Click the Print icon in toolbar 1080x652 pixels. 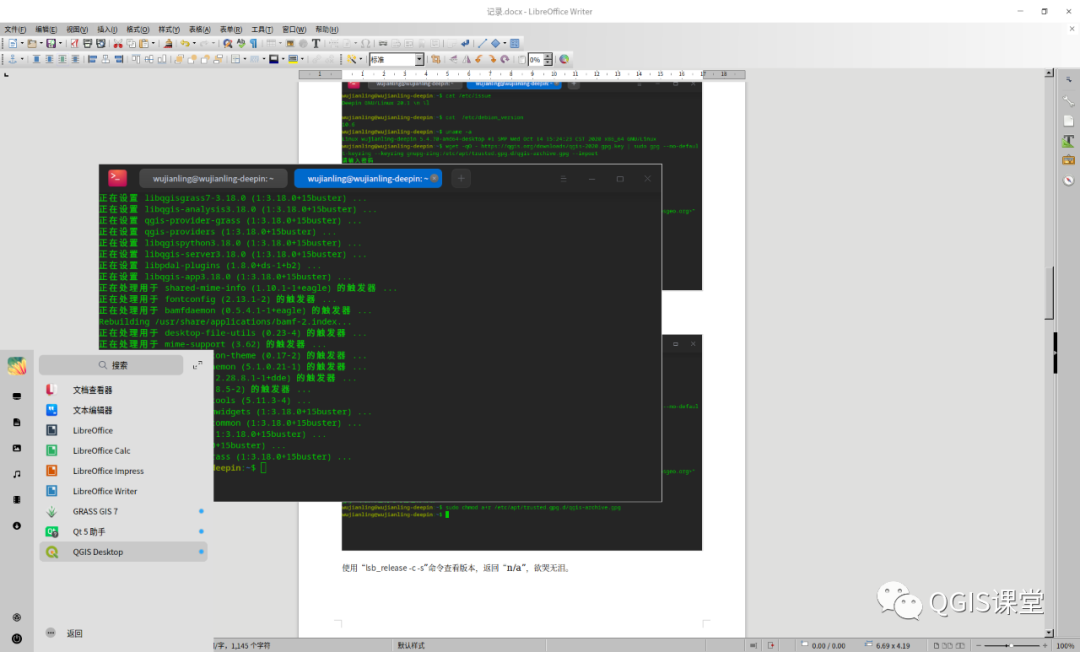click(x=87, y=43)
